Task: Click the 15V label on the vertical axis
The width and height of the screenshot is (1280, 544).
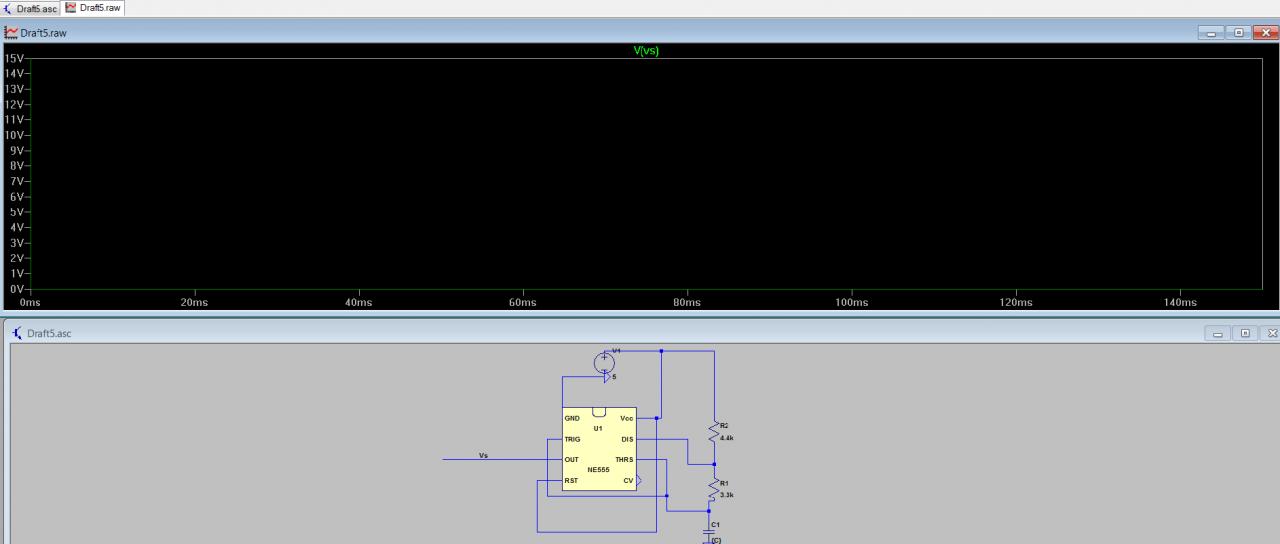Action: (14, 58)
